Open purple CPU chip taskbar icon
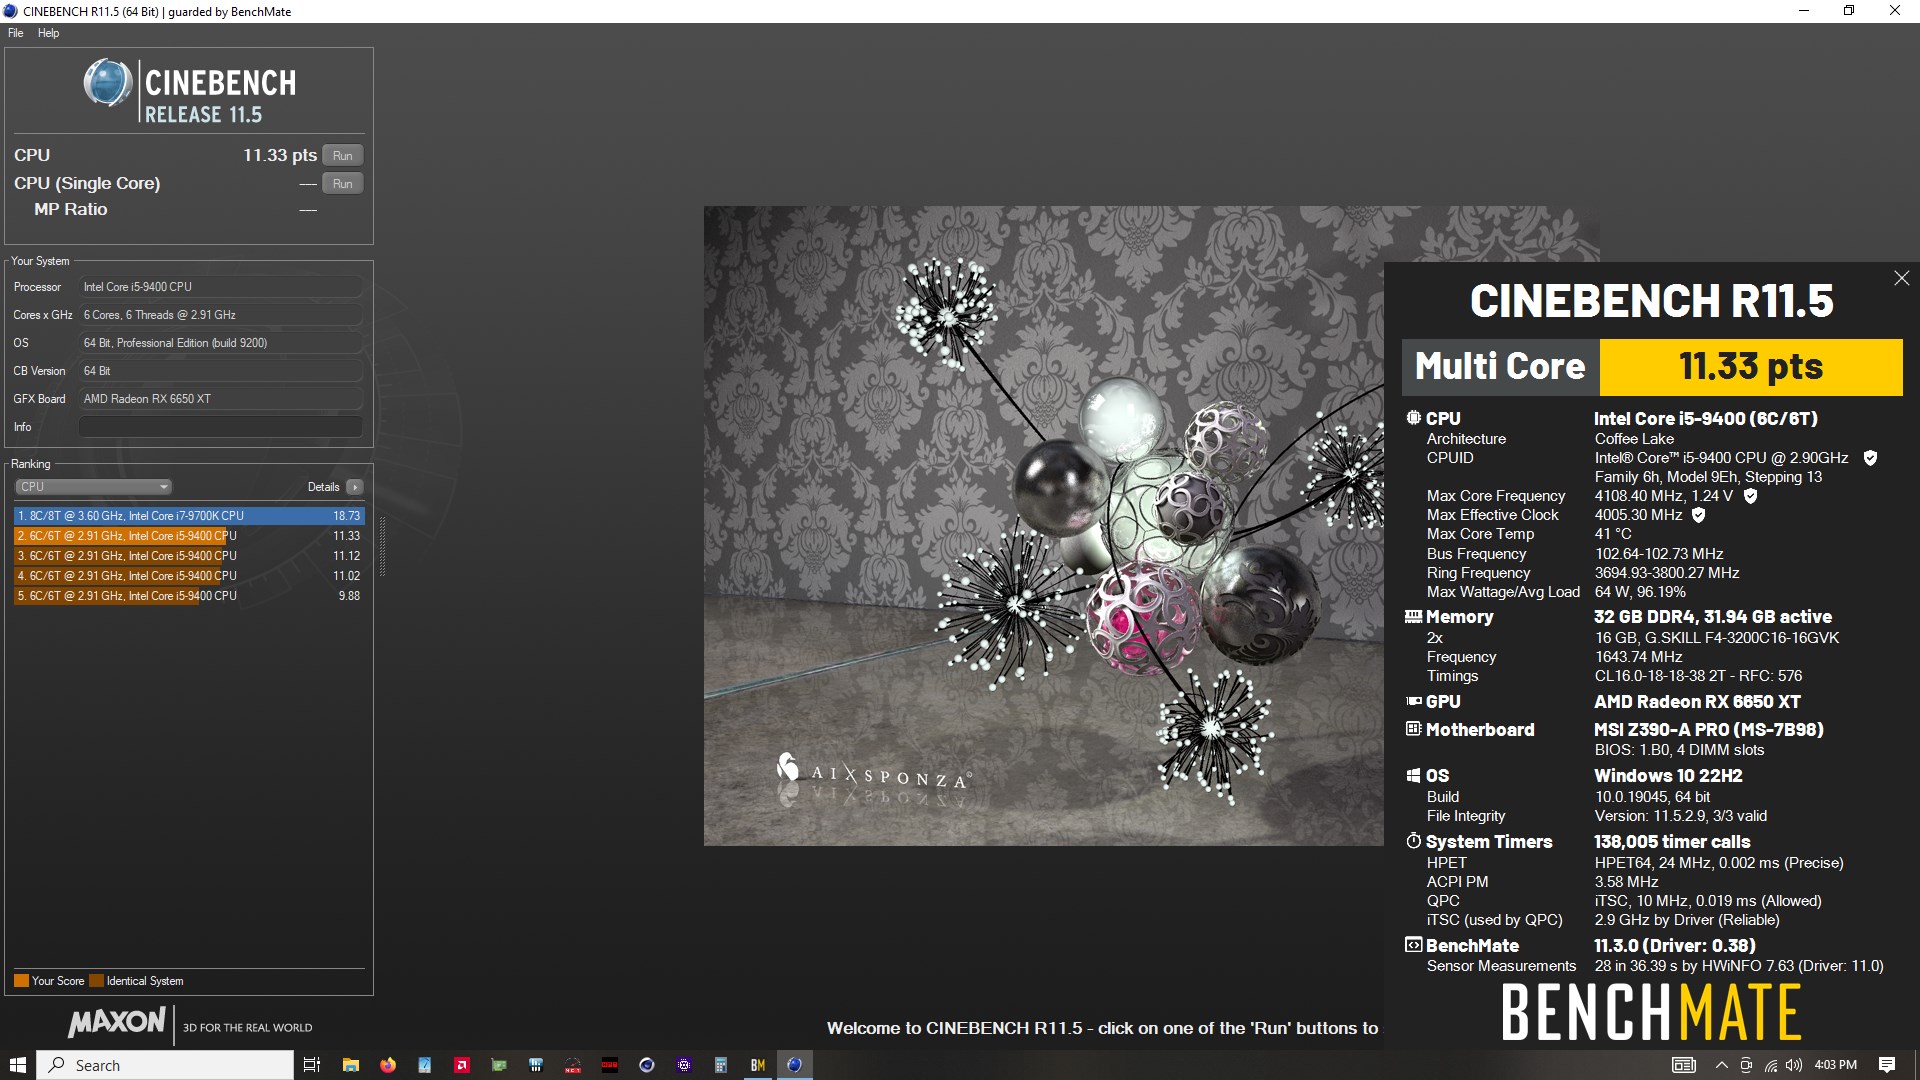This screenshot has width=1920, height=1080. [684, 1065]
